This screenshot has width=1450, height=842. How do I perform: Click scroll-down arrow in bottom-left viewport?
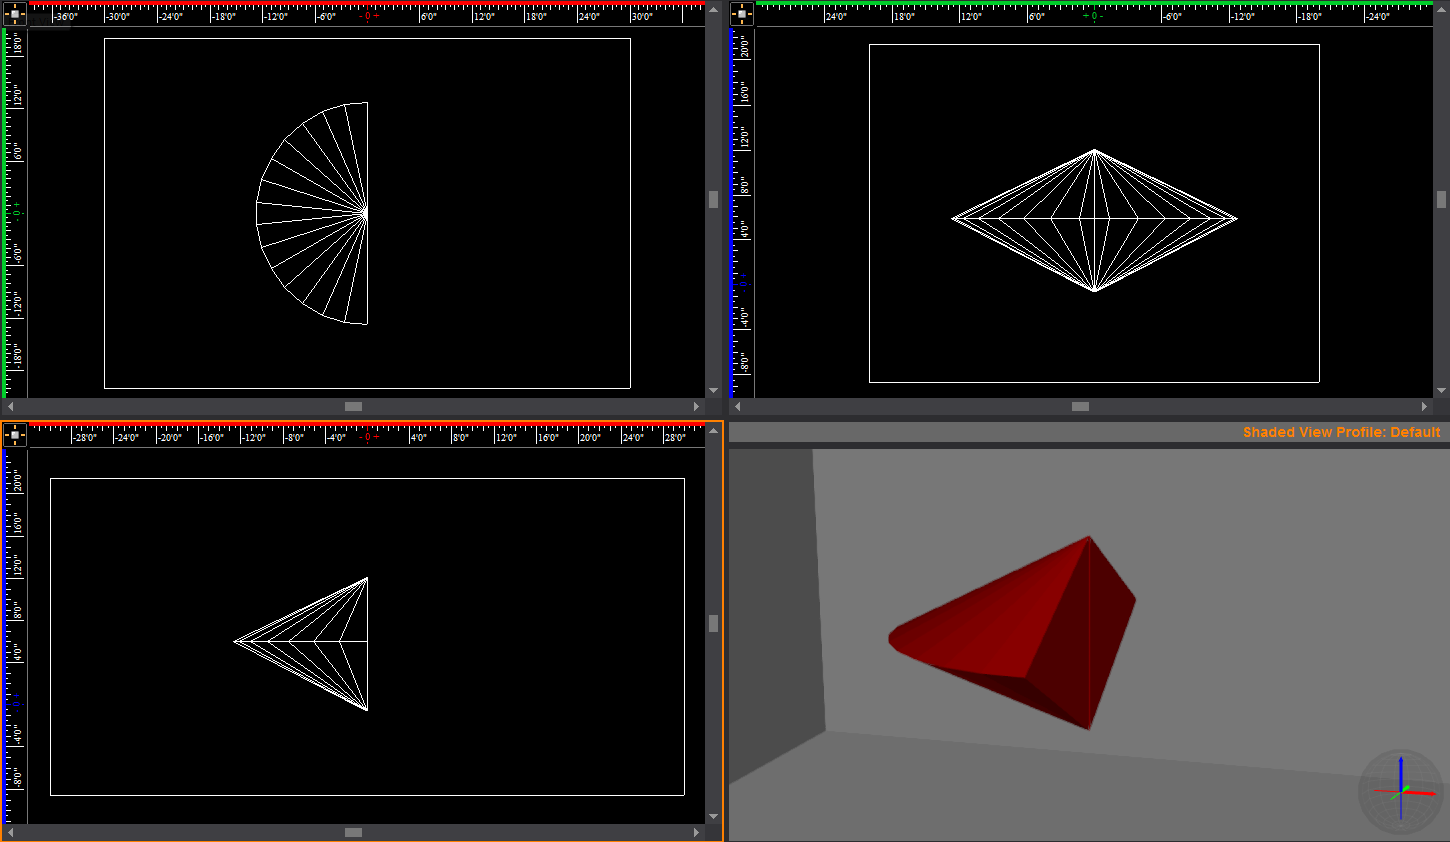713,816
